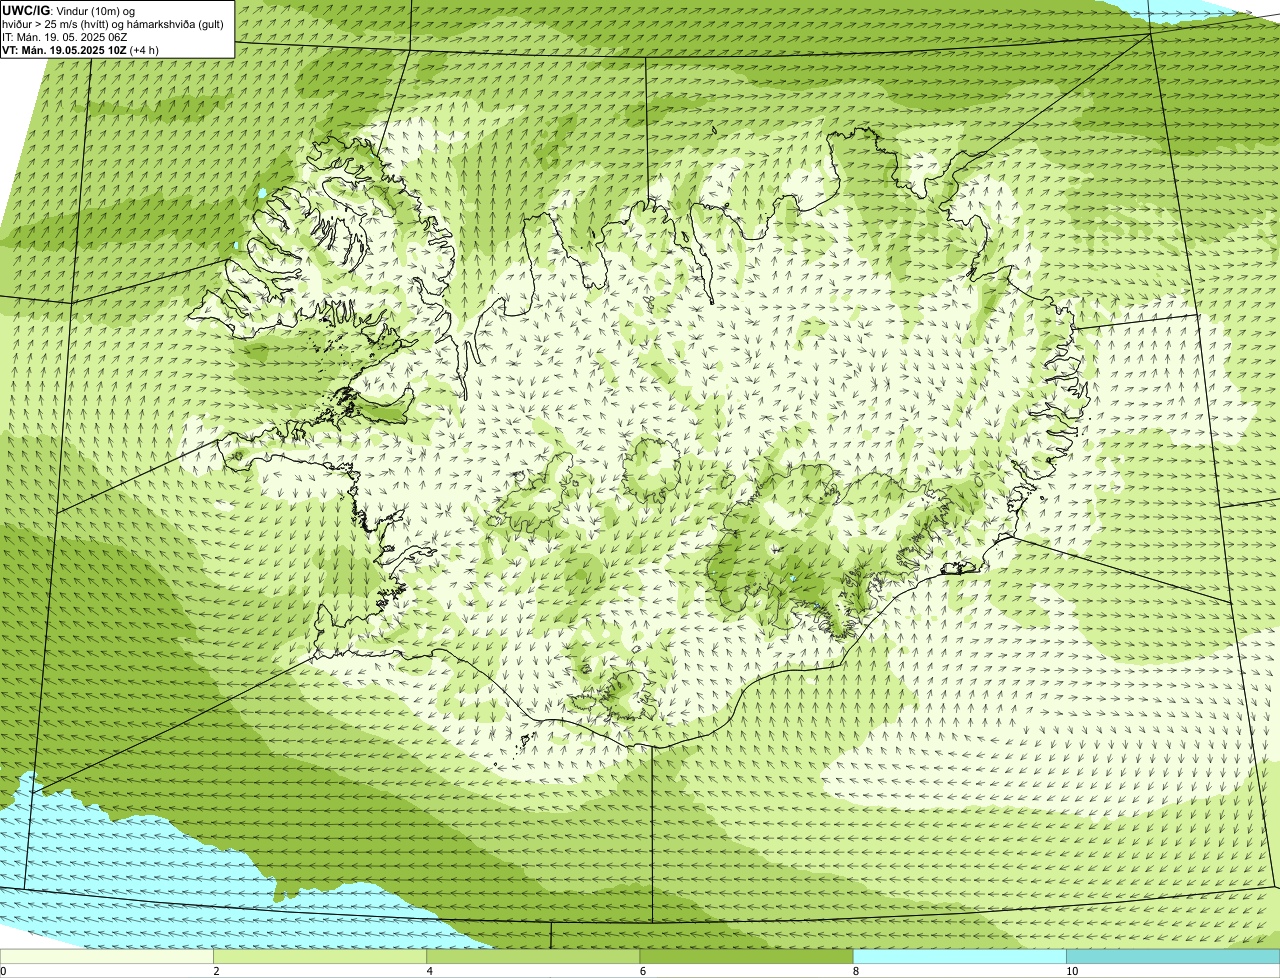Click the 'UWC/IG: Vindur (10m) og' title line
1280x978 pixels.
click(68, 10)
